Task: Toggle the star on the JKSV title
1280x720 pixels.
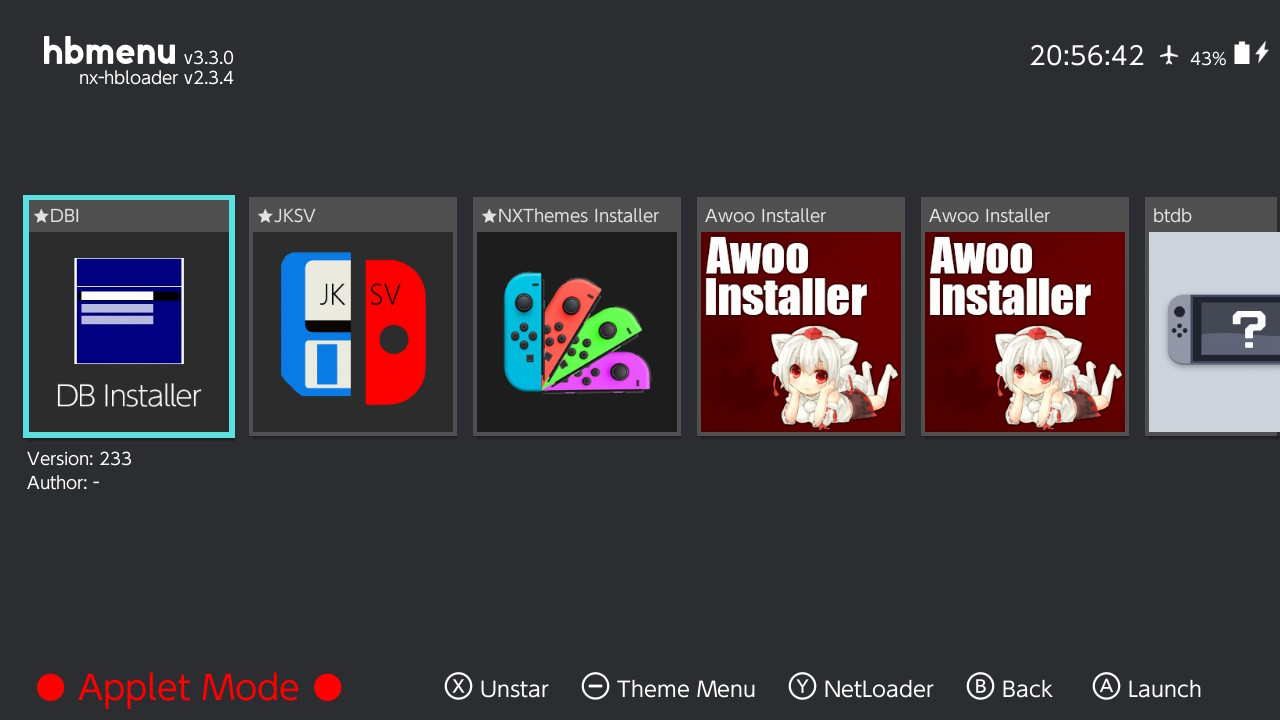Action: pyautogui.click(x=265, y=216)
